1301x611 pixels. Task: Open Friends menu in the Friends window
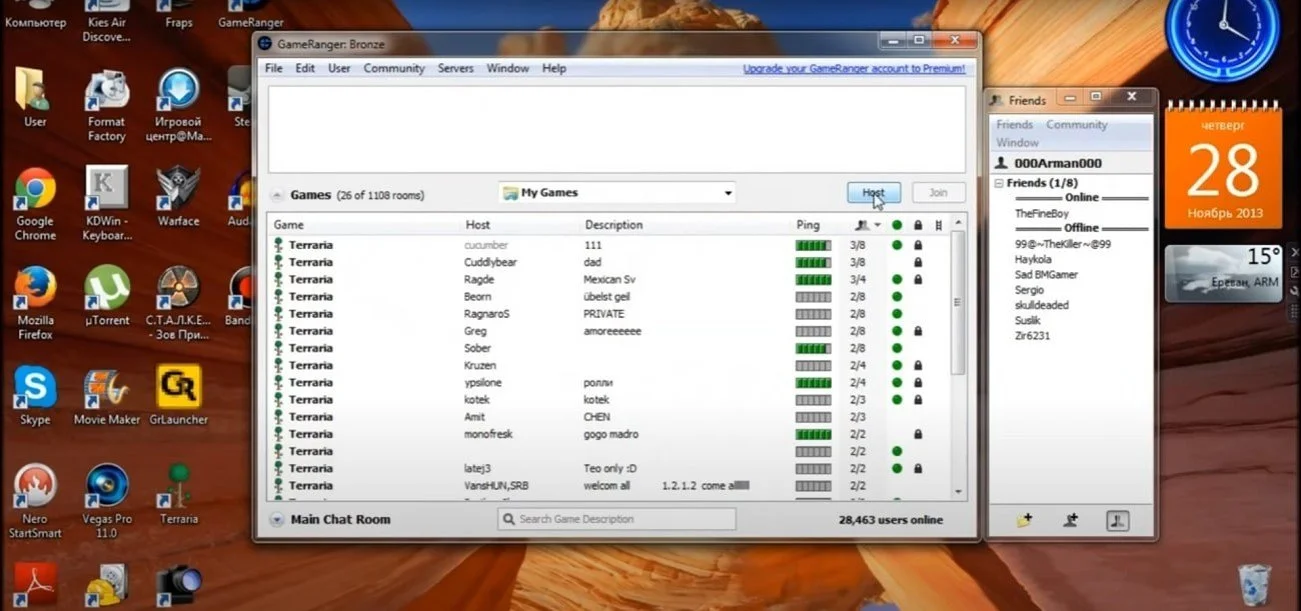coord(1014,125)
